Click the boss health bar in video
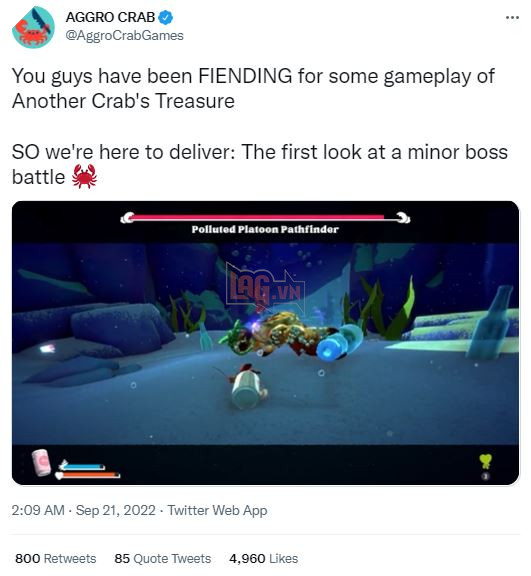The image size is (531, 576). click(265, 218)
